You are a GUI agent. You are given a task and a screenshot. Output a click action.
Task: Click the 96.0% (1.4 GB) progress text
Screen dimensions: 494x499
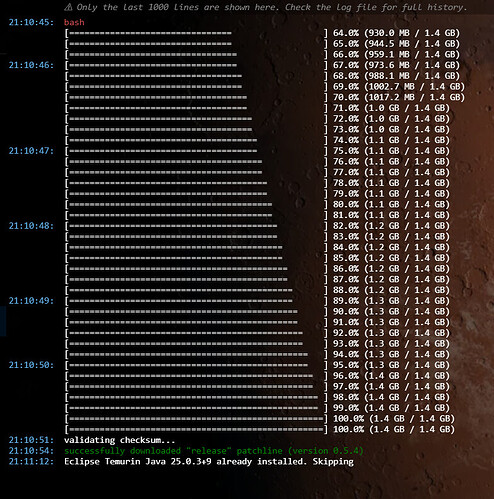pos(391,376)
